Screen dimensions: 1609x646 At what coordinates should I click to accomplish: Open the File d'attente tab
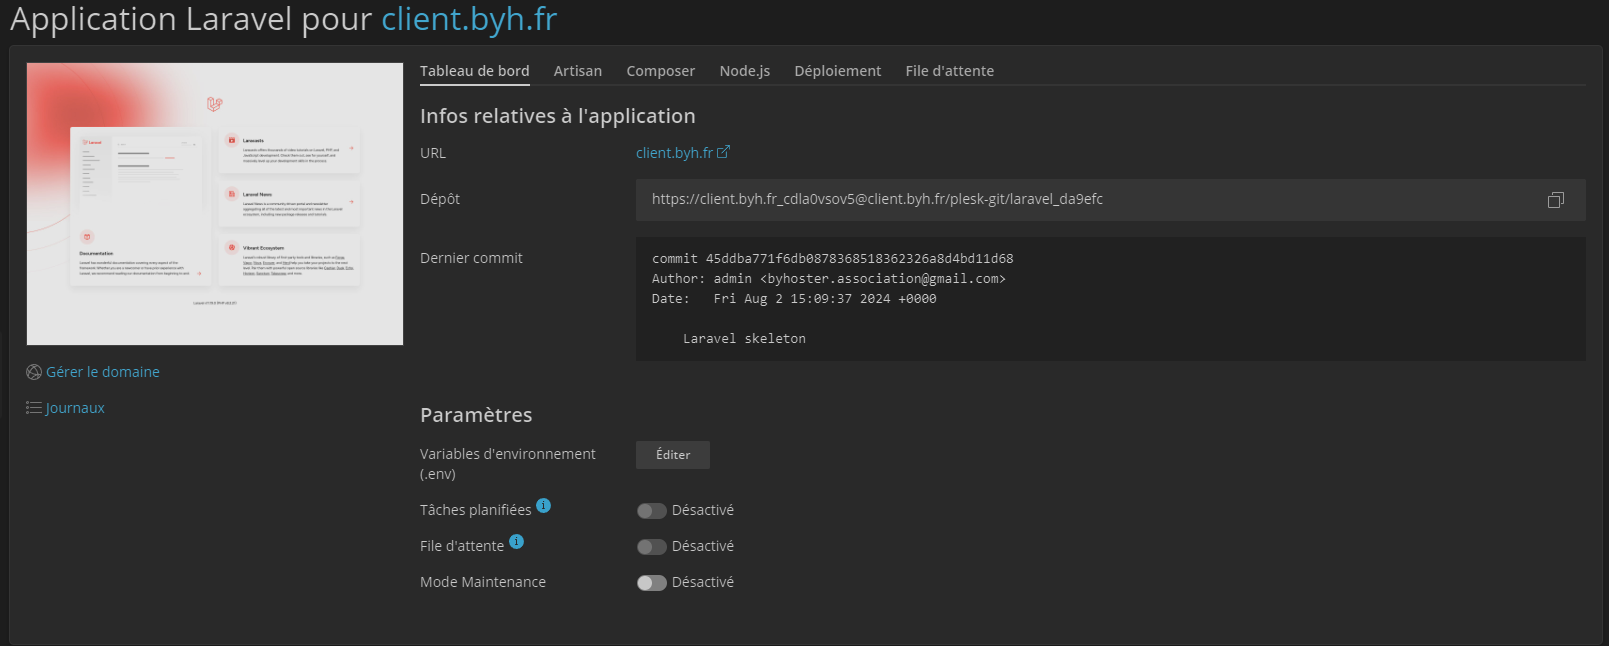[x=950, y=71]
